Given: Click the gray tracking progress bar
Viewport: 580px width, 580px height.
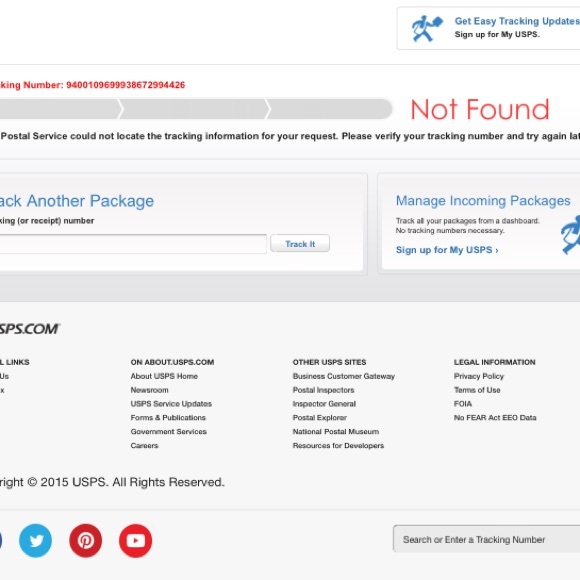Looking at the screenshot, I should pos(196,109).
